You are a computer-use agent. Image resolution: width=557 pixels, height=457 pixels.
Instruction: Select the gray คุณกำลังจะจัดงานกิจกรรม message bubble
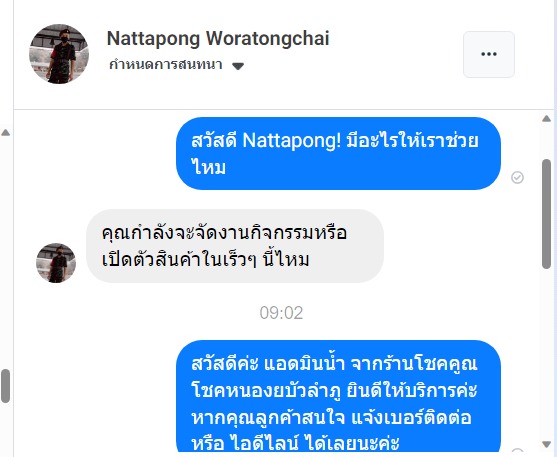(x=235, y=246)
